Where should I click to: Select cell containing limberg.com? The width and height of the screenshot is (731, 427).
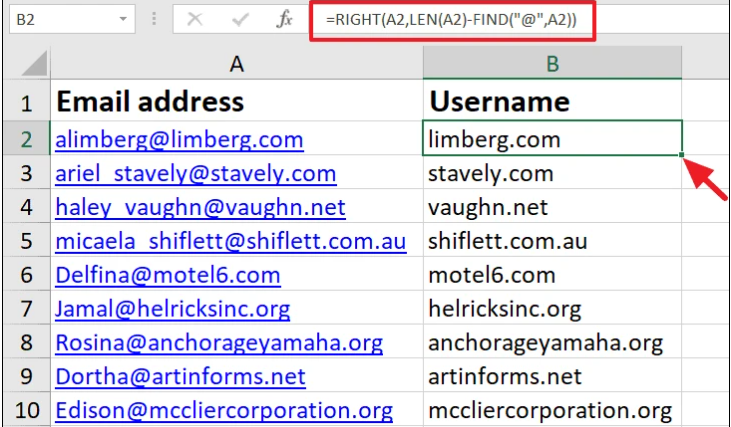552,138
